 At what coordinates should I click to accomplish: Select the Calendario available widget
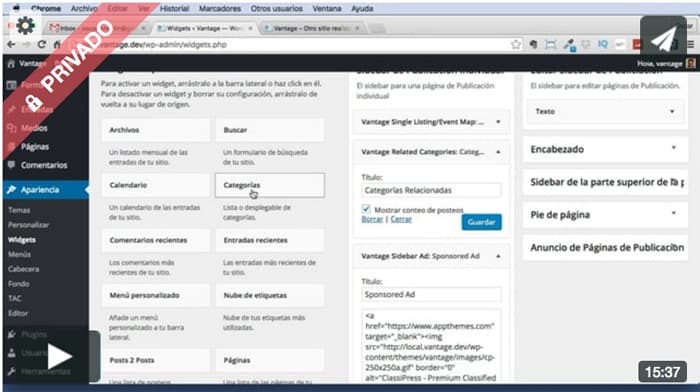pyautogui.click(x=155, y=185)
